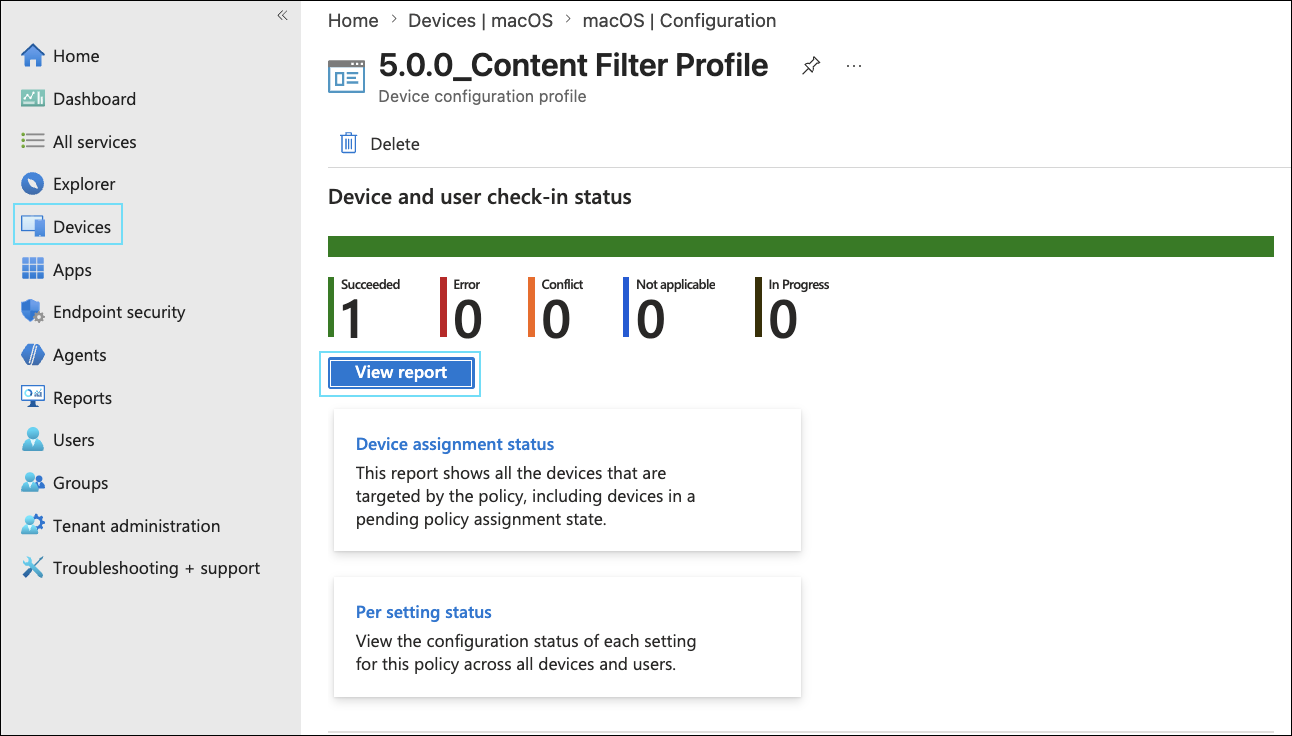The image size is (1292, 736).
Task: Click the Conflict count label
Action: 562,285
